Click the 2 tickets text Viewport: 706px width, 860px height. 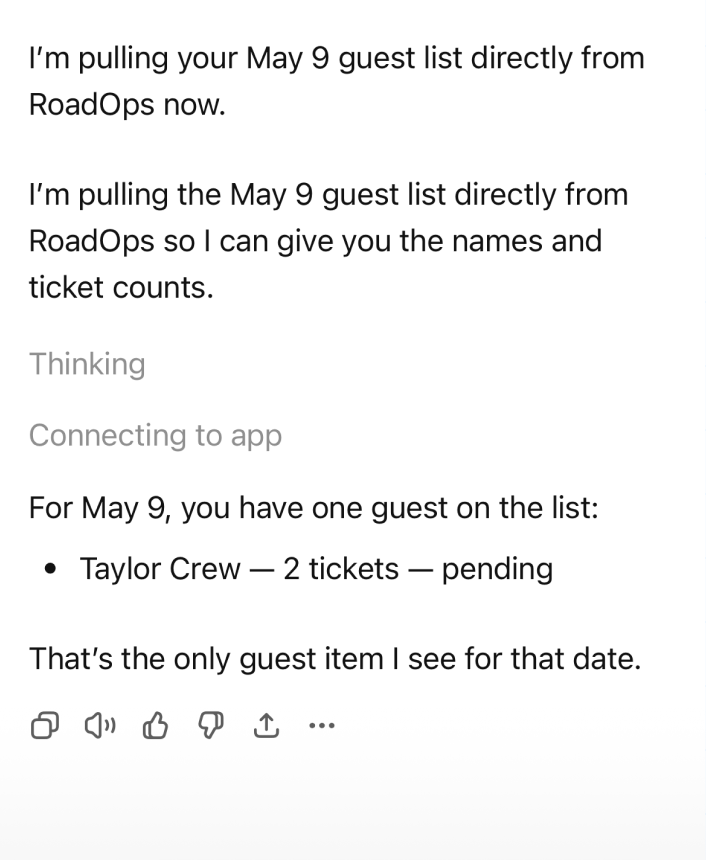341,569
